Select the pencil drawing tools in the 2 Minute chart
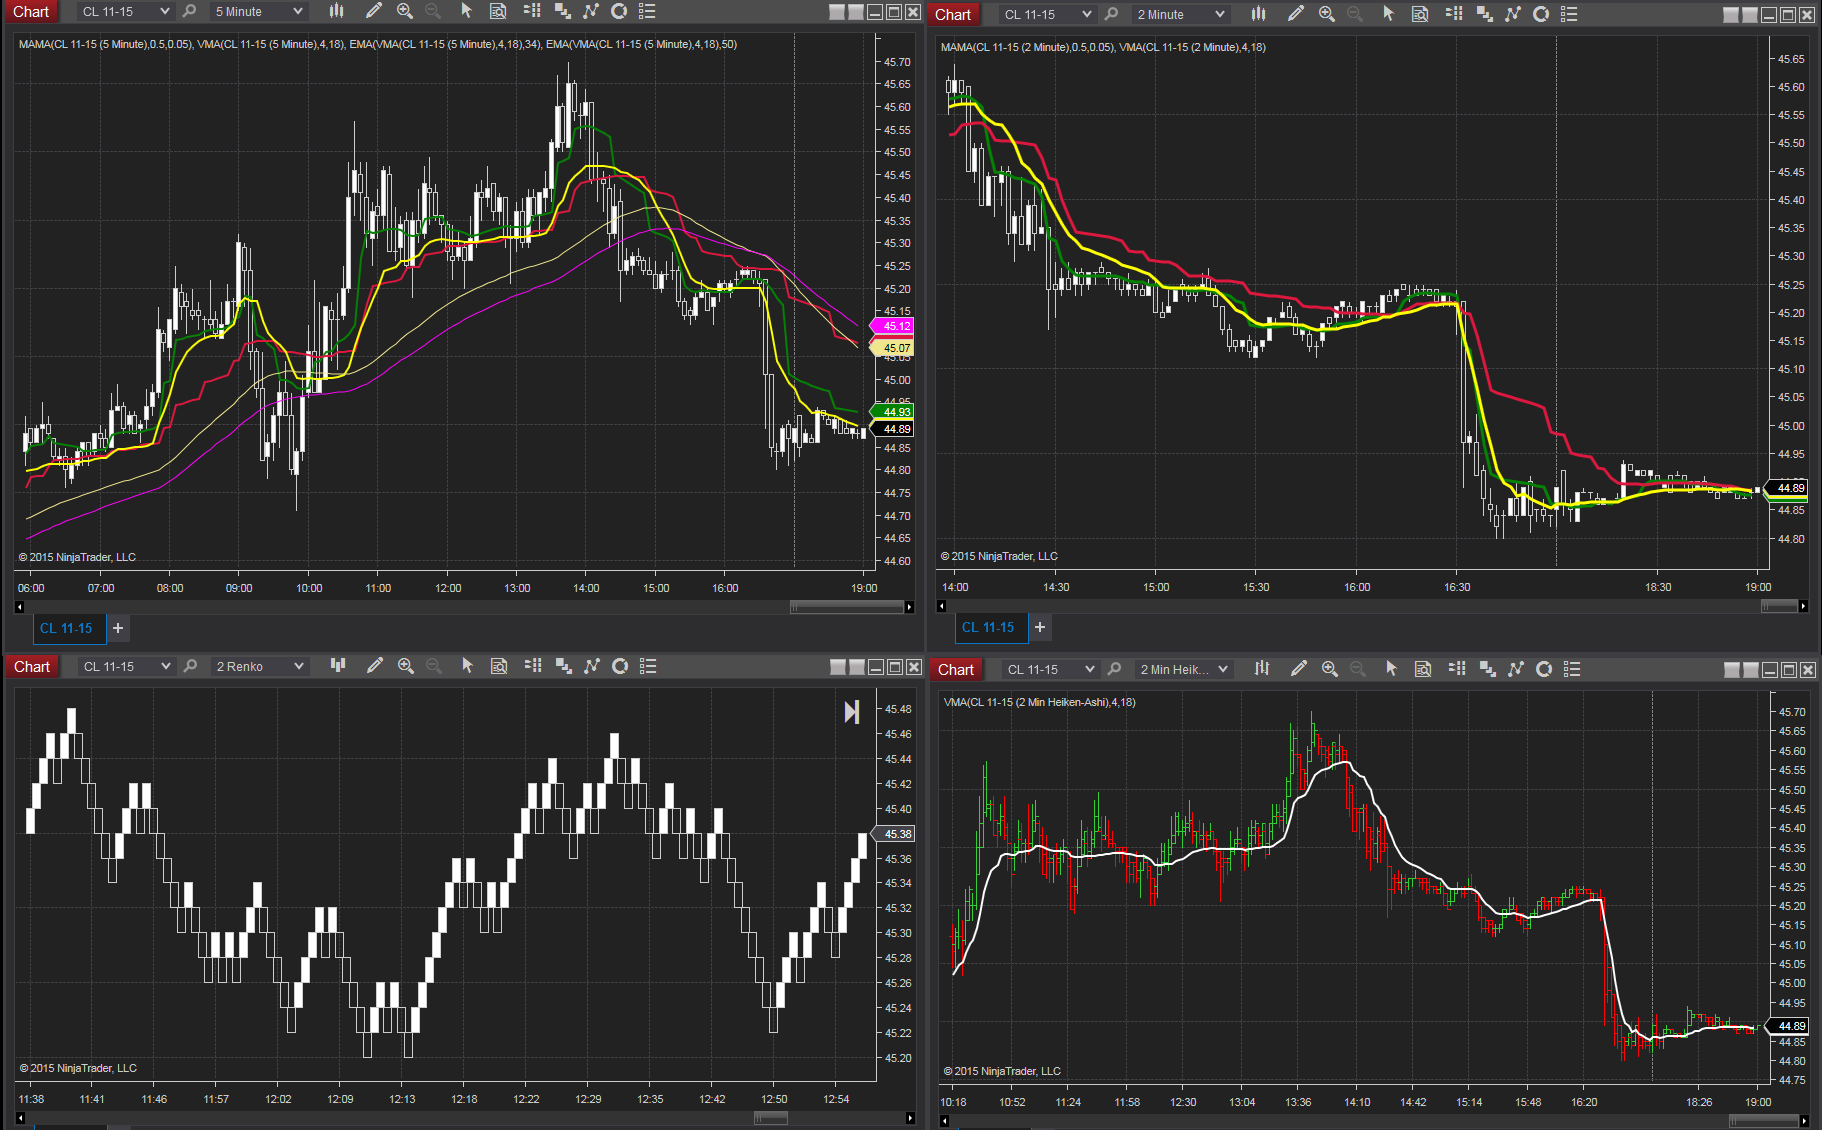 click(x=1296, y=14)
